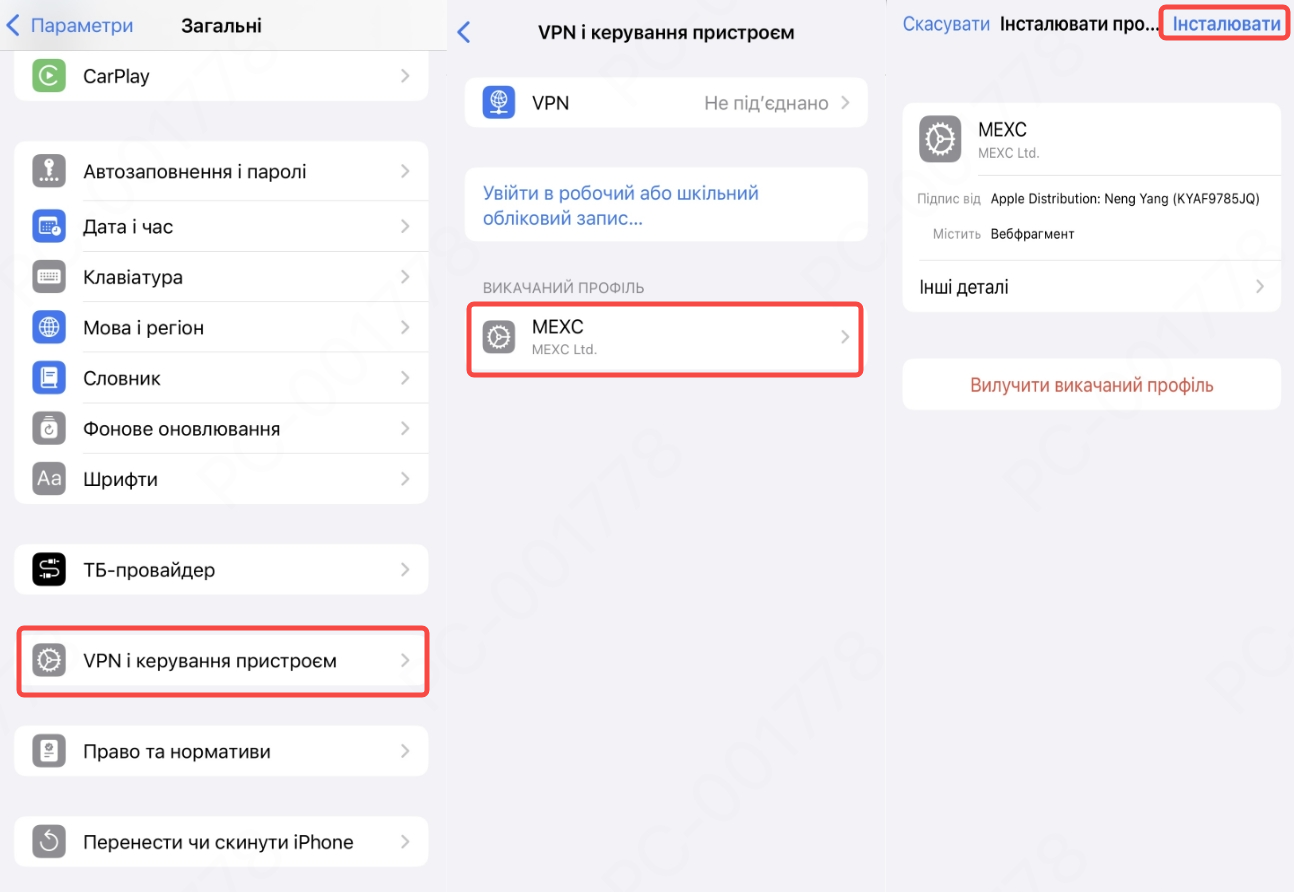Open the chevron beside Право та нормативи
This screenshot has width=1294, height=892.
[405, 751]
